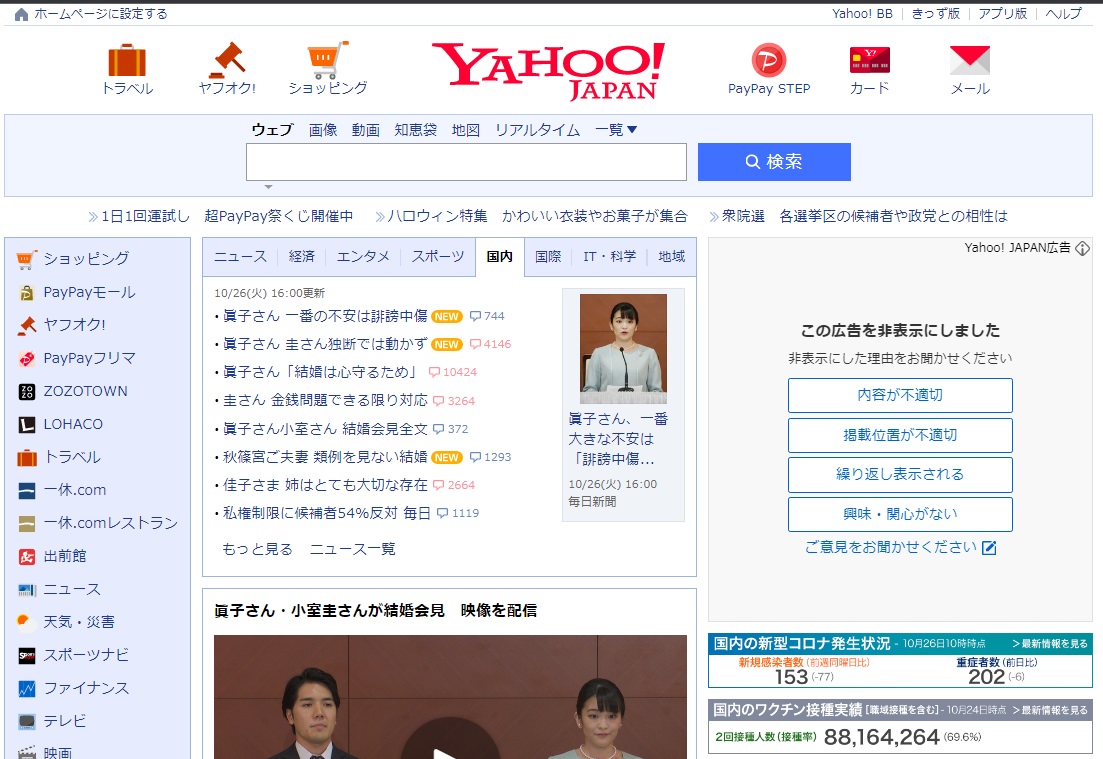Image resolution: width=1103 pixels, height=759 pixels.
Task: Click the LOHACO sidebar icon
Action: coord(26,425)
